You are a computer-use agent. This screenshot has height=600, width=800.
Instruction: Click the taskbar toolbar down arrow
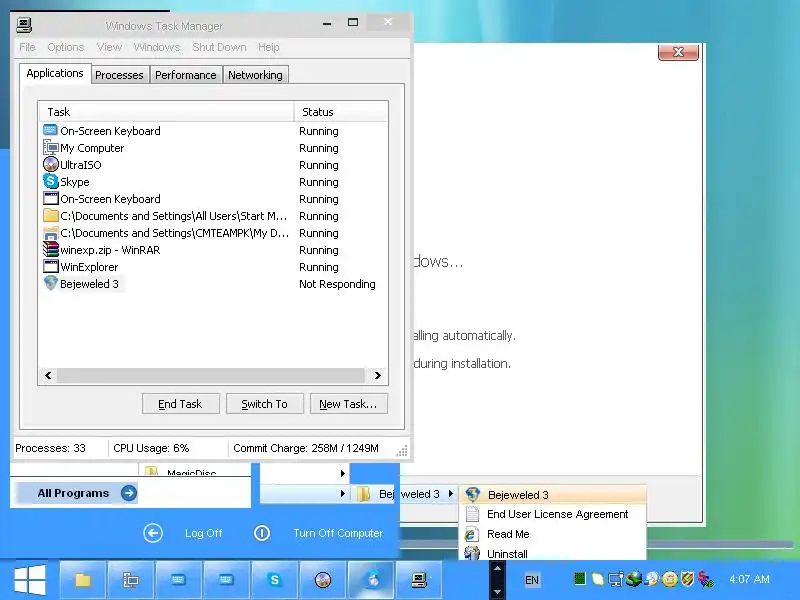pyautogui.click(x=497, y=592)
